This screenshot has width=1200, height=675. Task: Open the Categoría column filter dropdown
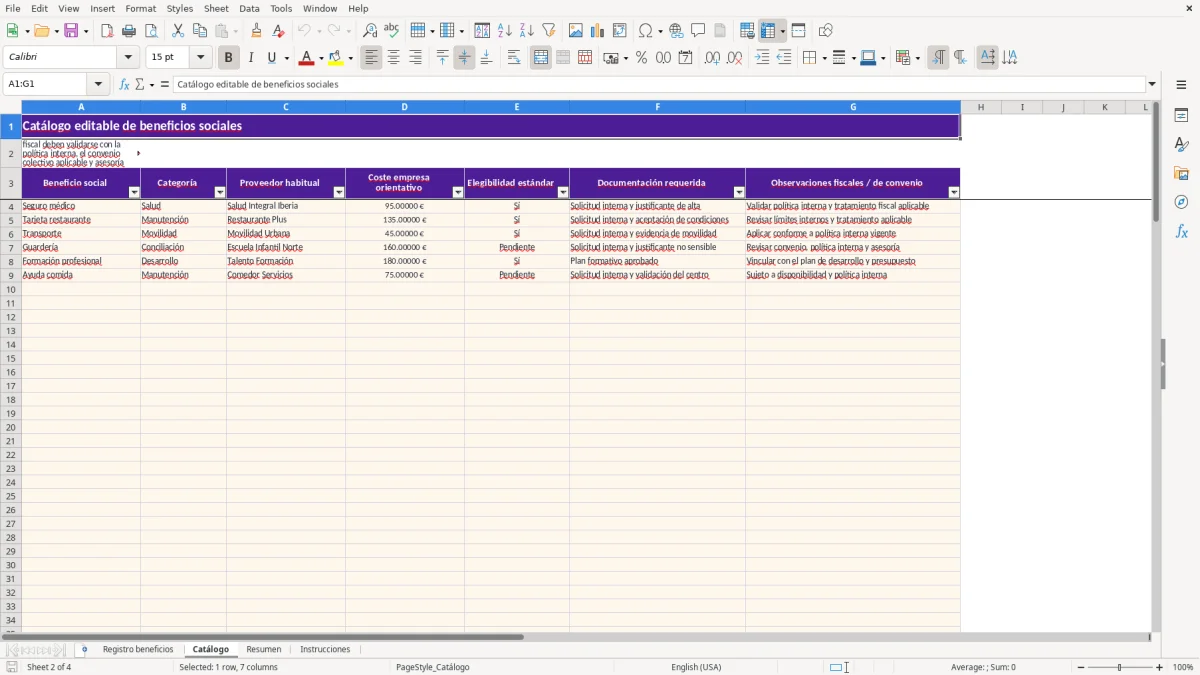pos(220,192)
